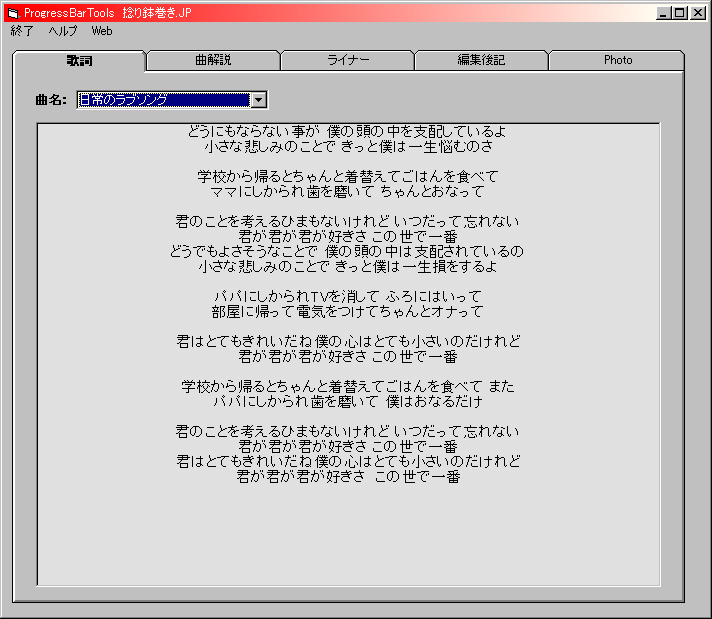Select the 歌詞 tab
The image size is (712, 619).
(x=79, y=60)
